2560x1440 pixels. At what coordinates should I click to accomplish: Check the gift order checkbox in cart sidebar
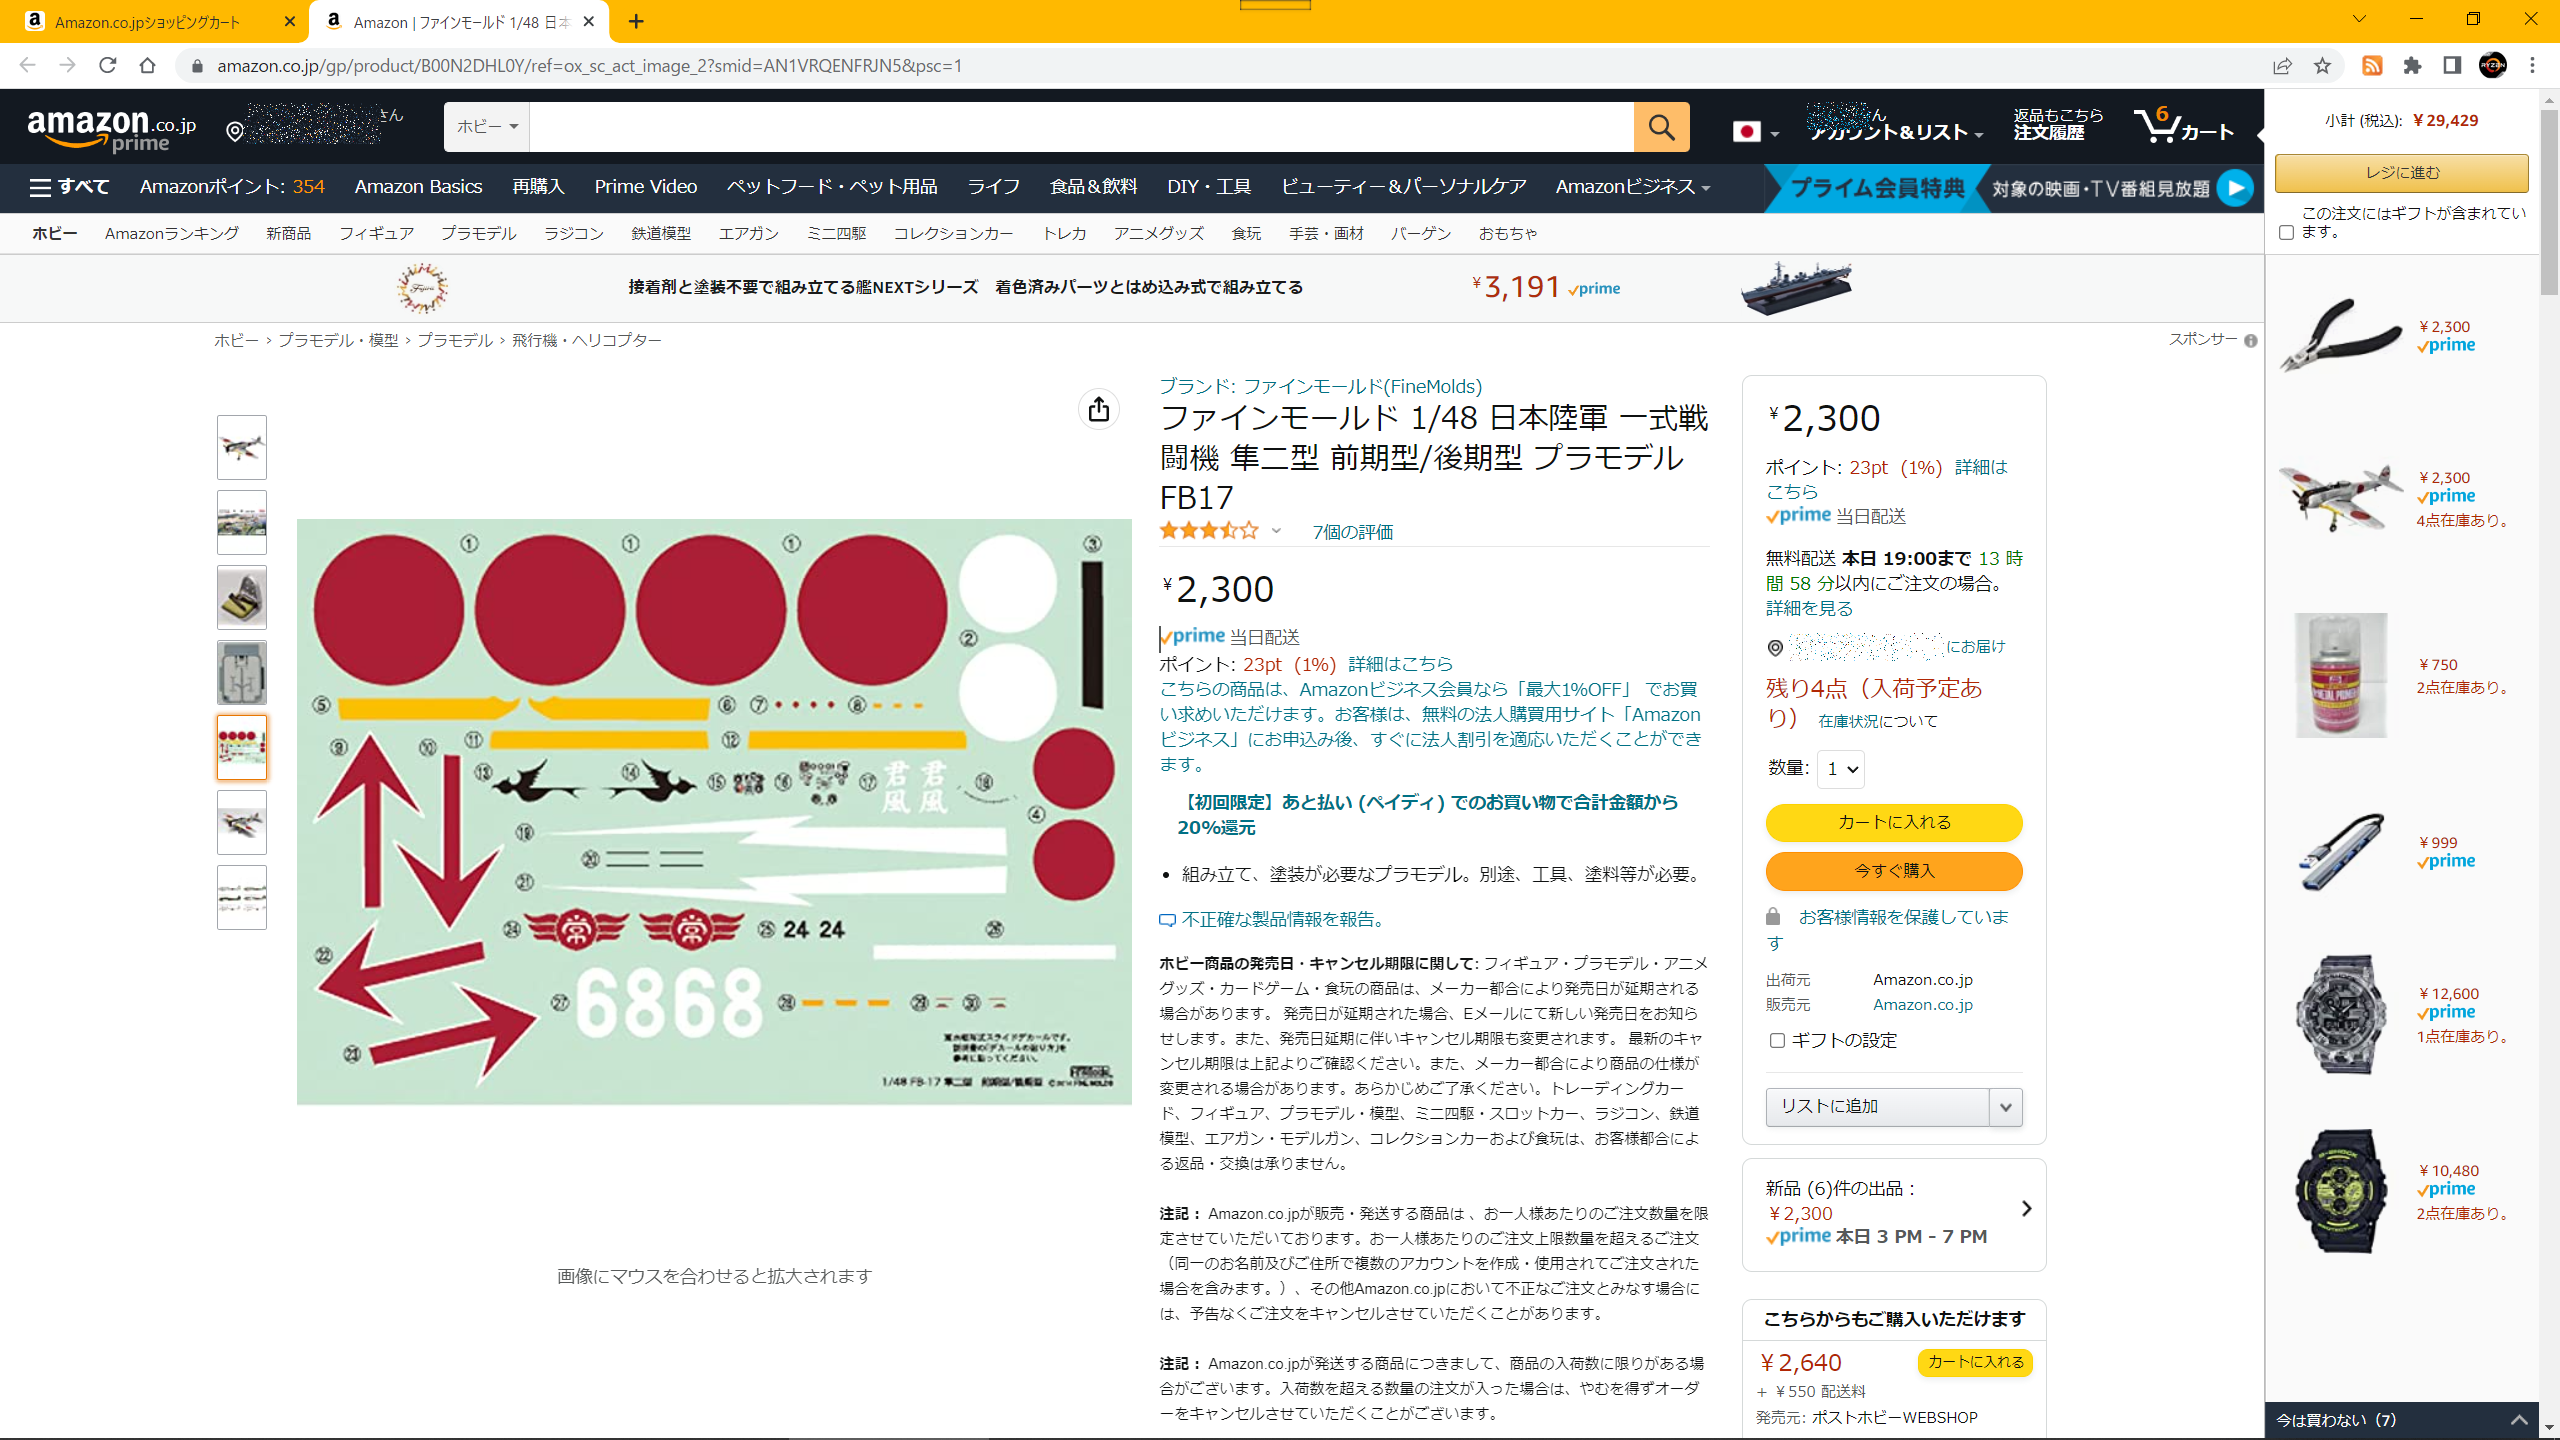pos(2286,232)
